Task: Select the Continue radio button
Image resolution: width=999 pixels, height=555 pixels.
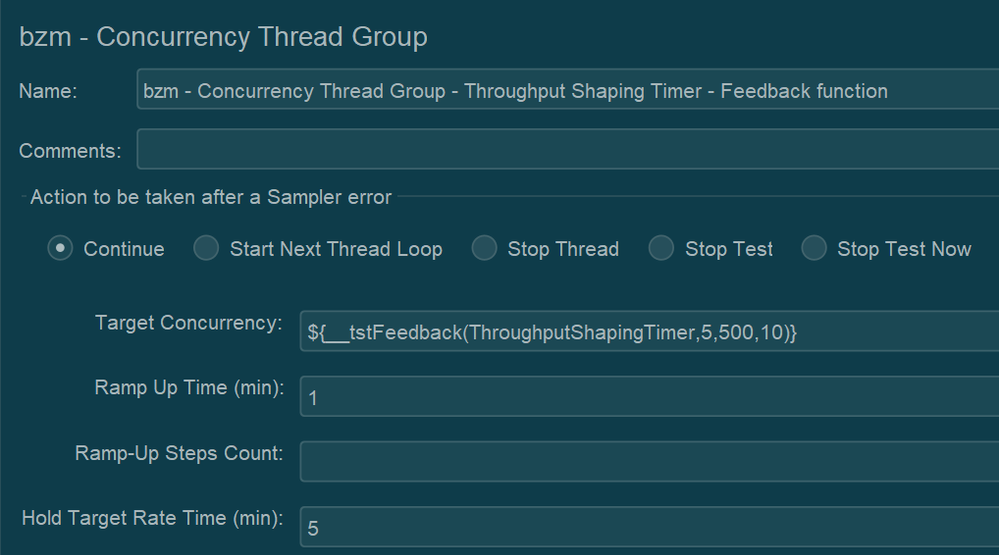Action: click(x=60, y=249)
